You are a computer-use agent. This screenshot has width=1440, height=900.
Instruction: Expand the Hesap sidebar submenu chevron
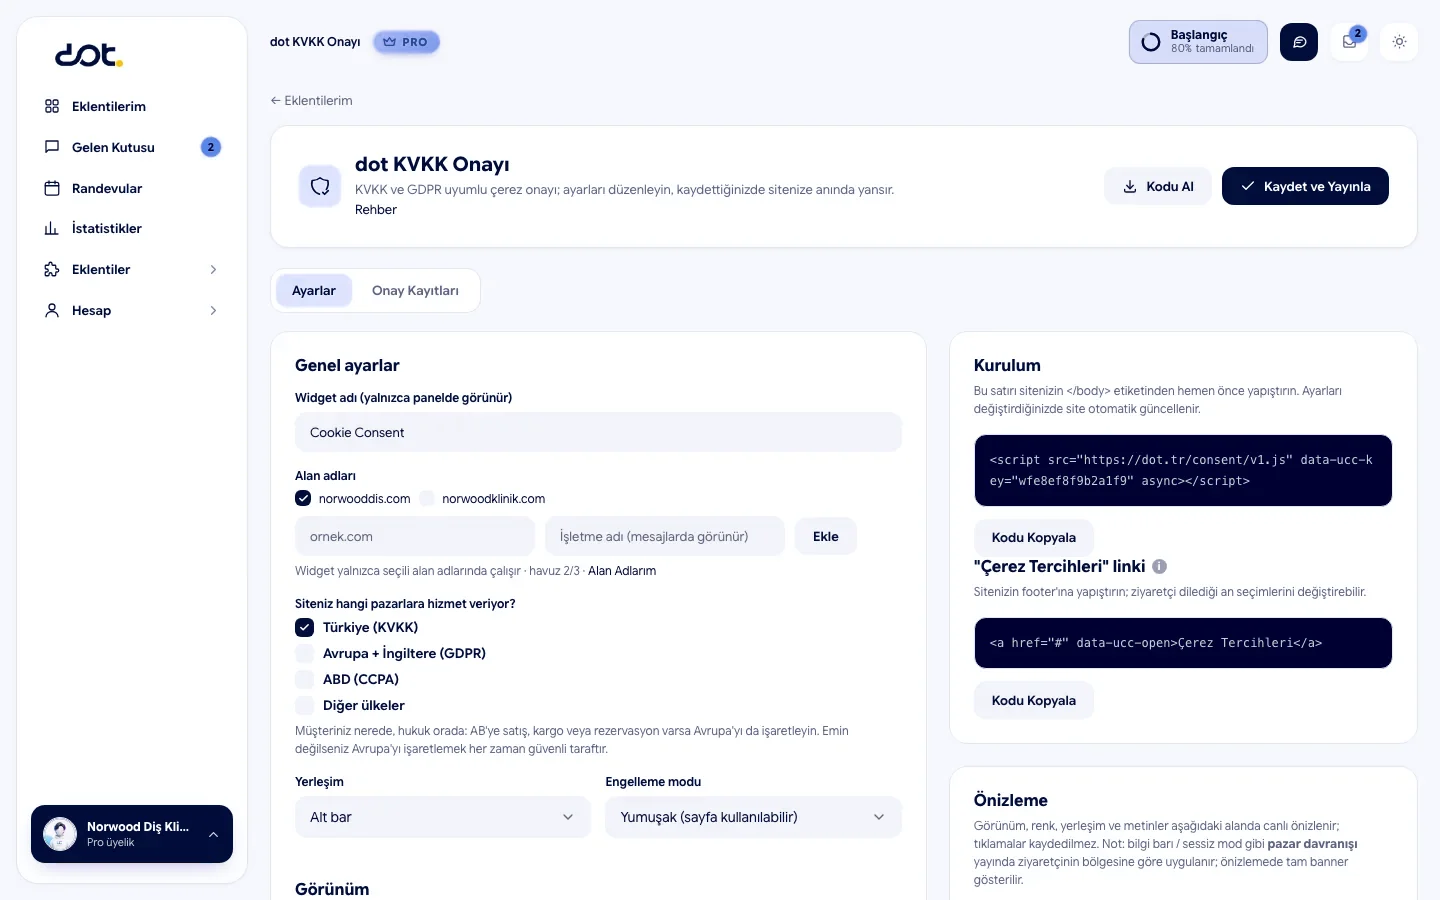pyautogui.click(x=213, y=310)
